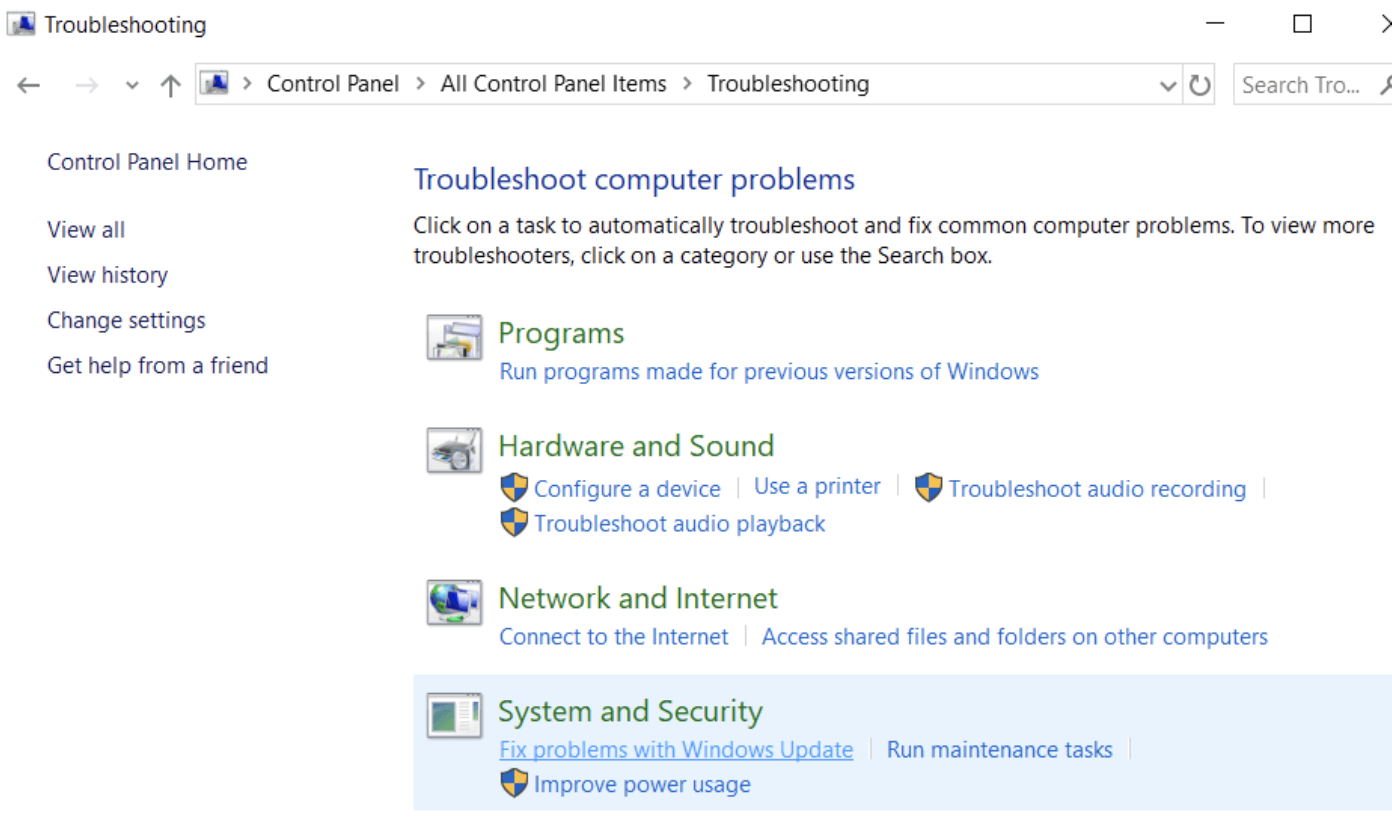Open View history in sidebar
The width and height of the screenshot is (1392, 824).
107,275
